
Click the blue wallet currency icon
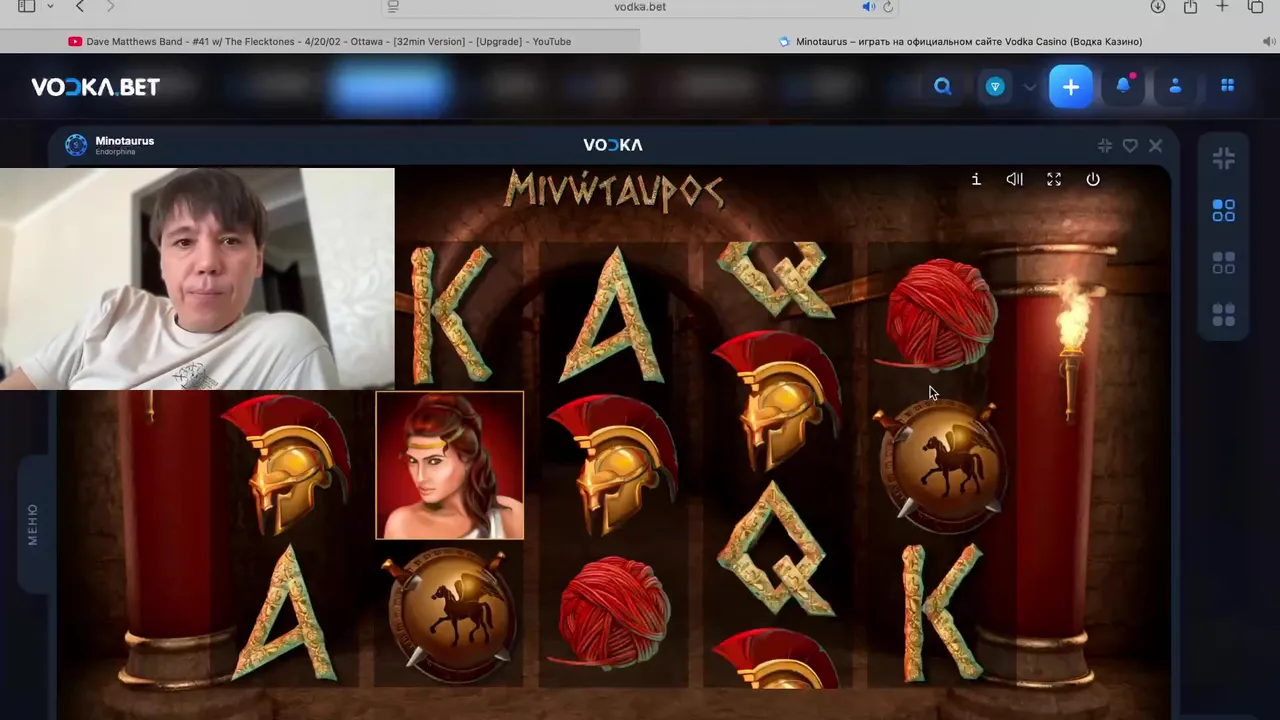[x=995, y=87]
